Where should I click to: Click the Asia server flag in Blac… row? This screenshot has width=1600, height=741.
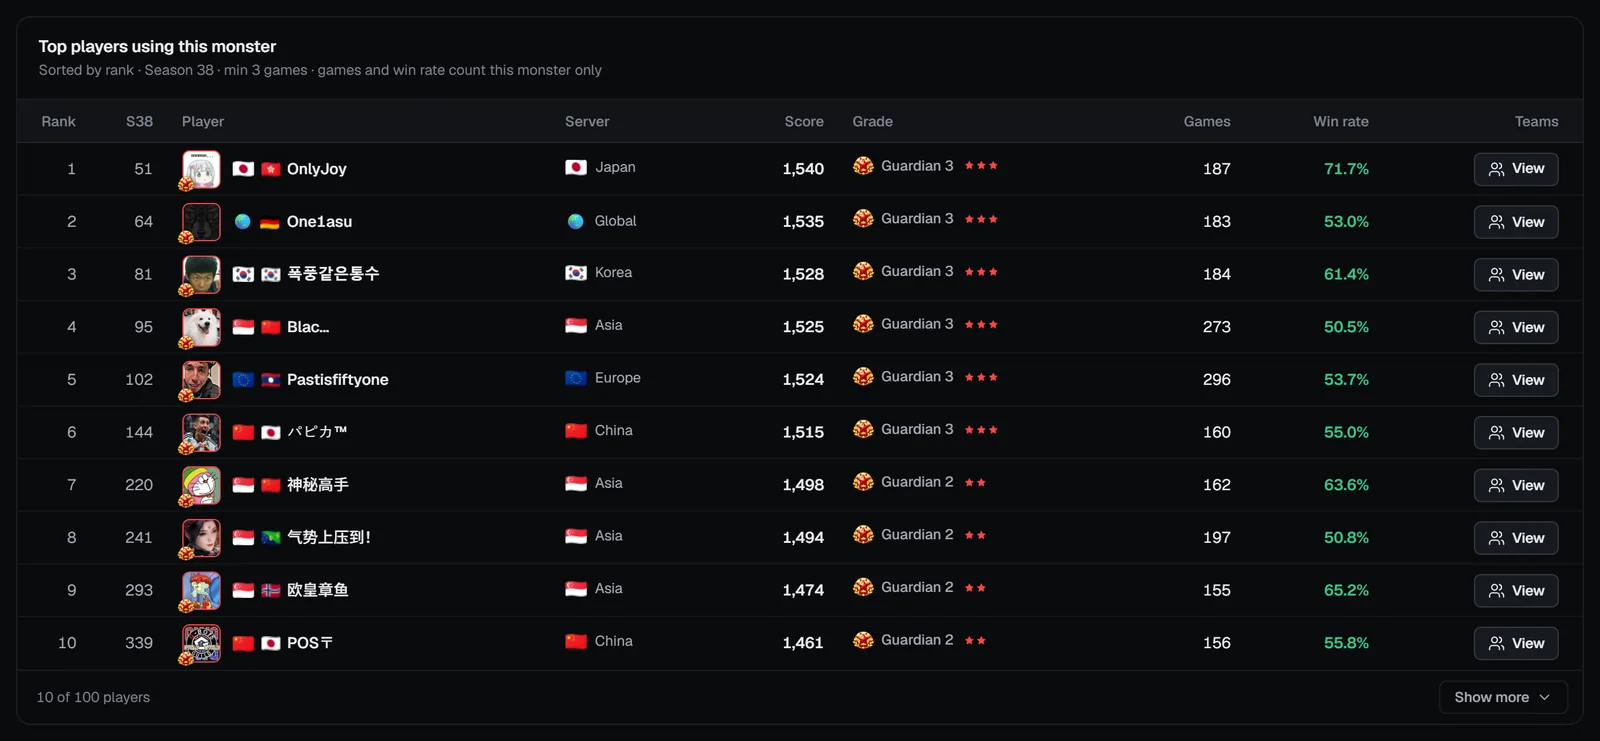576,325
